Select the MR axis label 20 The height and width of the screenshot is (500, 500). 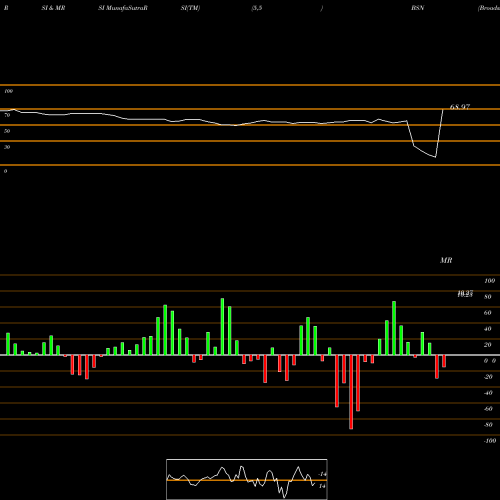488,345
